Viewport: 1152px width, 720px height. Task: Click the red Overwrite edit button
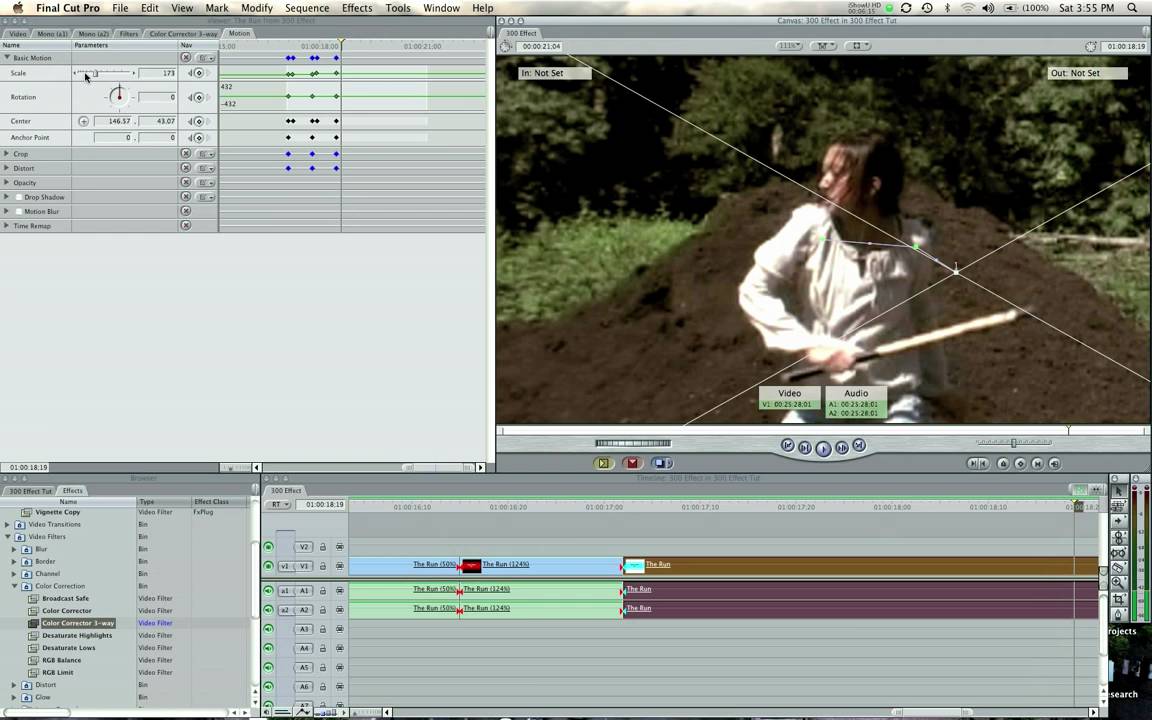coord(633,463)
